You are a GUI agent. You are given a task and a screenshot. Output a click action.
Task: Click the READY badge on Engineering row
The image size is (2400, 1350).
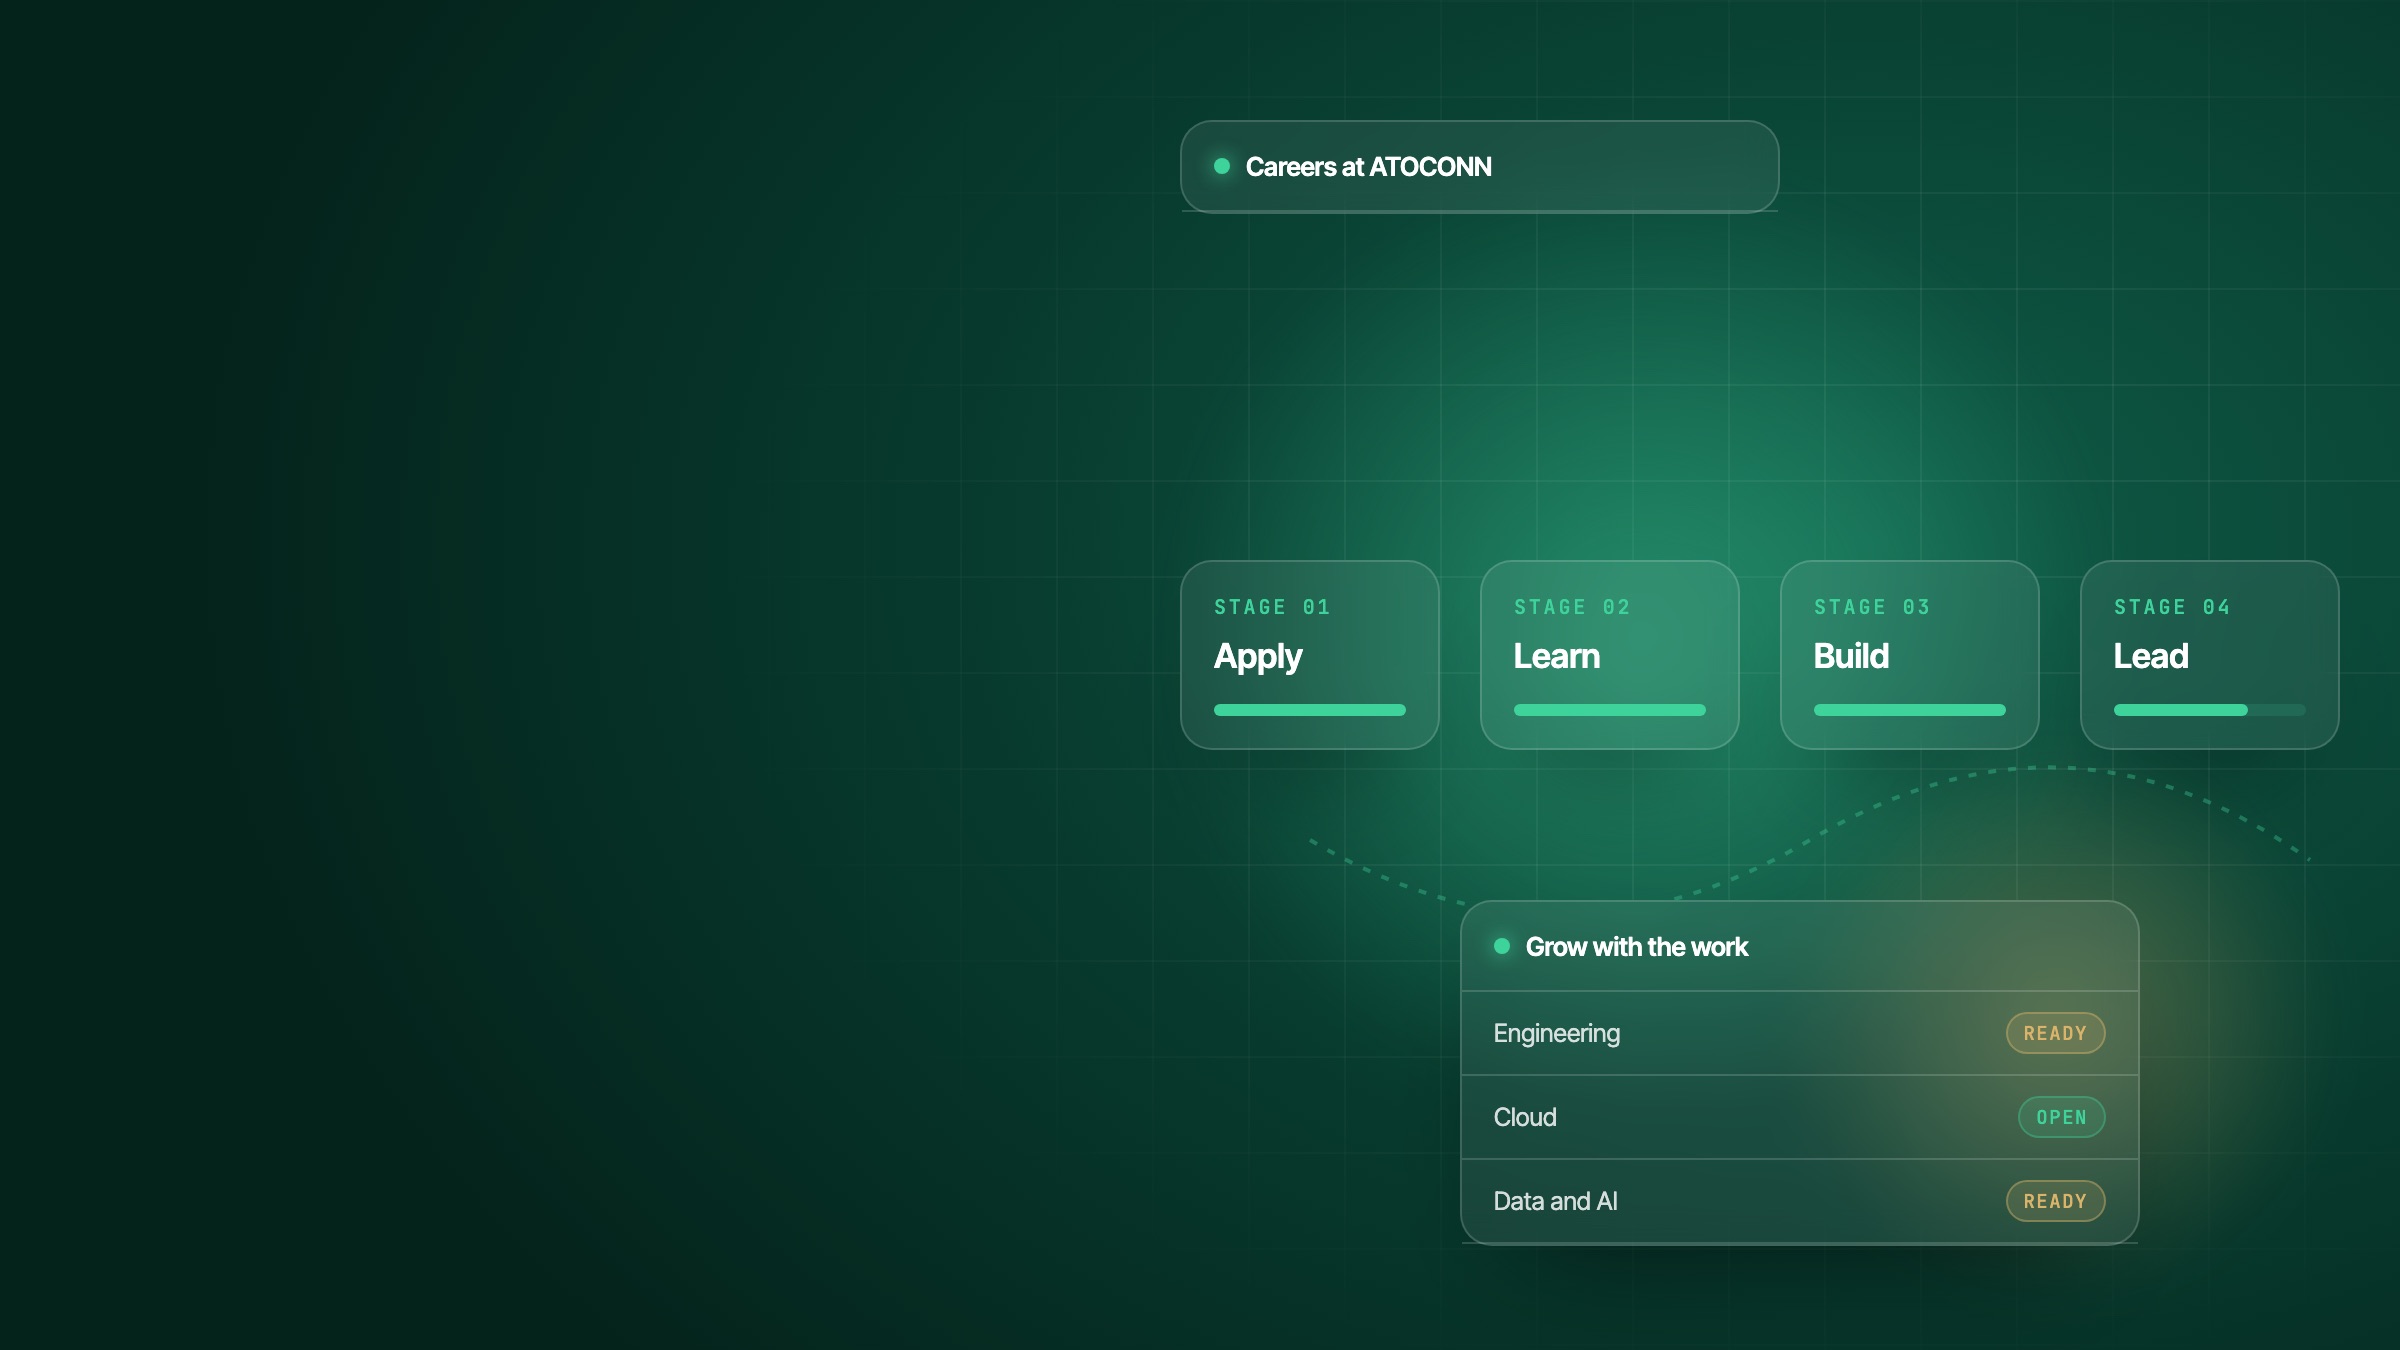2055,1033
